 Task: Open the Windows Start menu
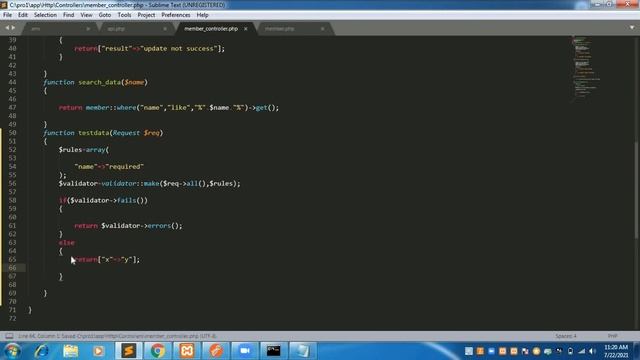[12, 351]
